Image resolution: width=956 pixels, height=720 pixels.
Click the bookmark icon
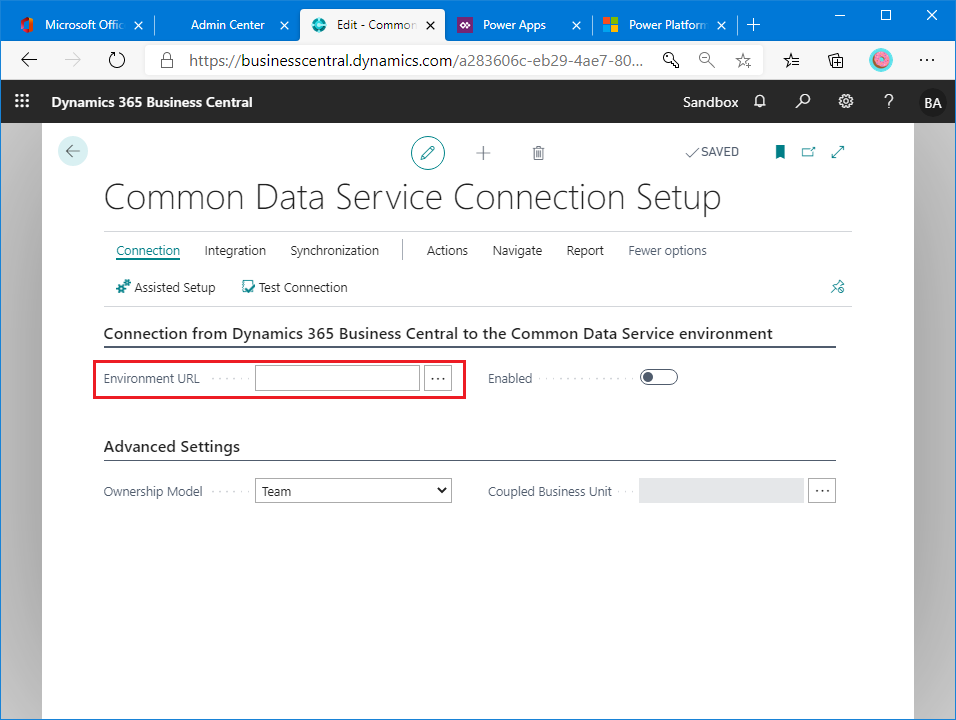pos(780,152)
